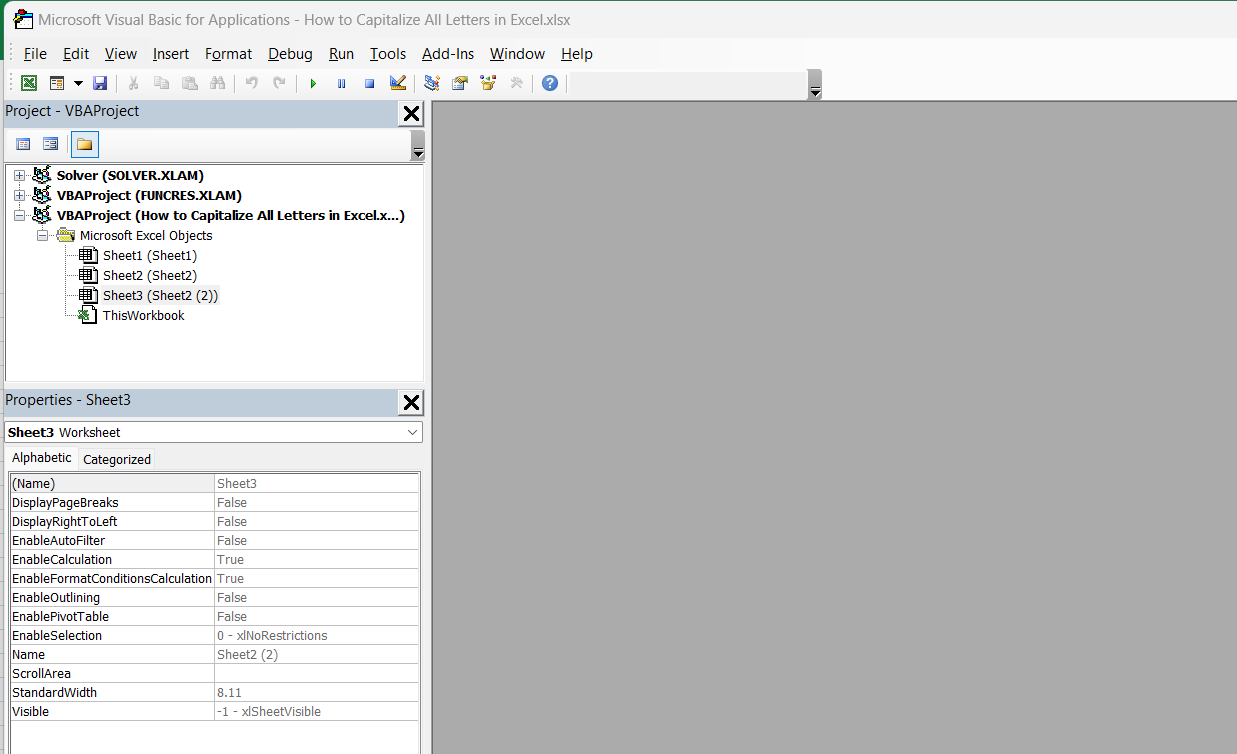Click the blue Help question mark icon
Screen dimensions: 1237x754
pyautogui.click(x=549, y=83)
